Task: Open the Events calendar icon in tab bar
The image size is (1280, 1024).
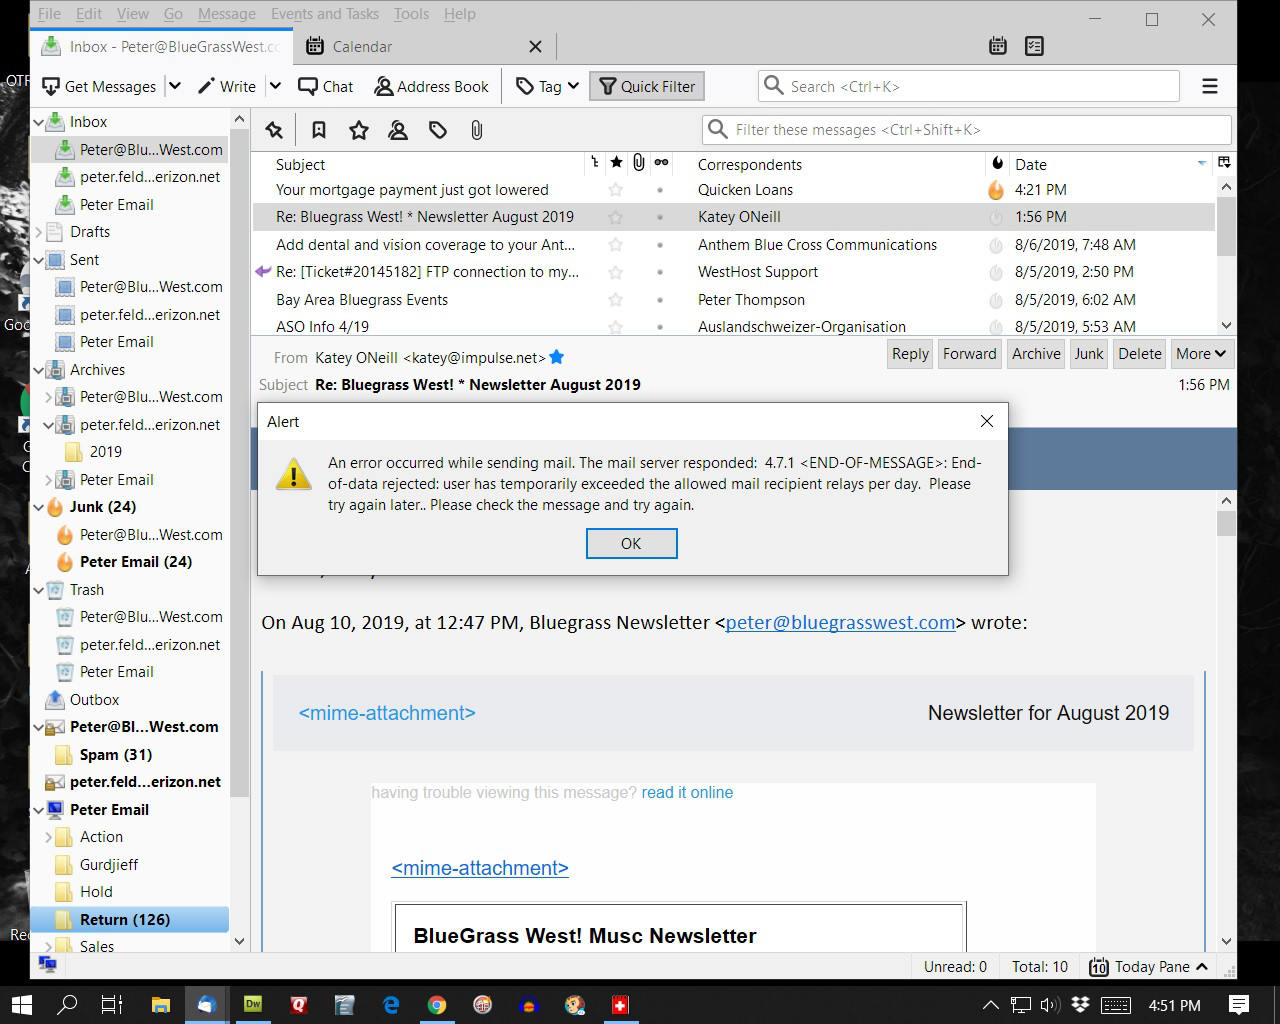Action: click(x=997, y=46)
